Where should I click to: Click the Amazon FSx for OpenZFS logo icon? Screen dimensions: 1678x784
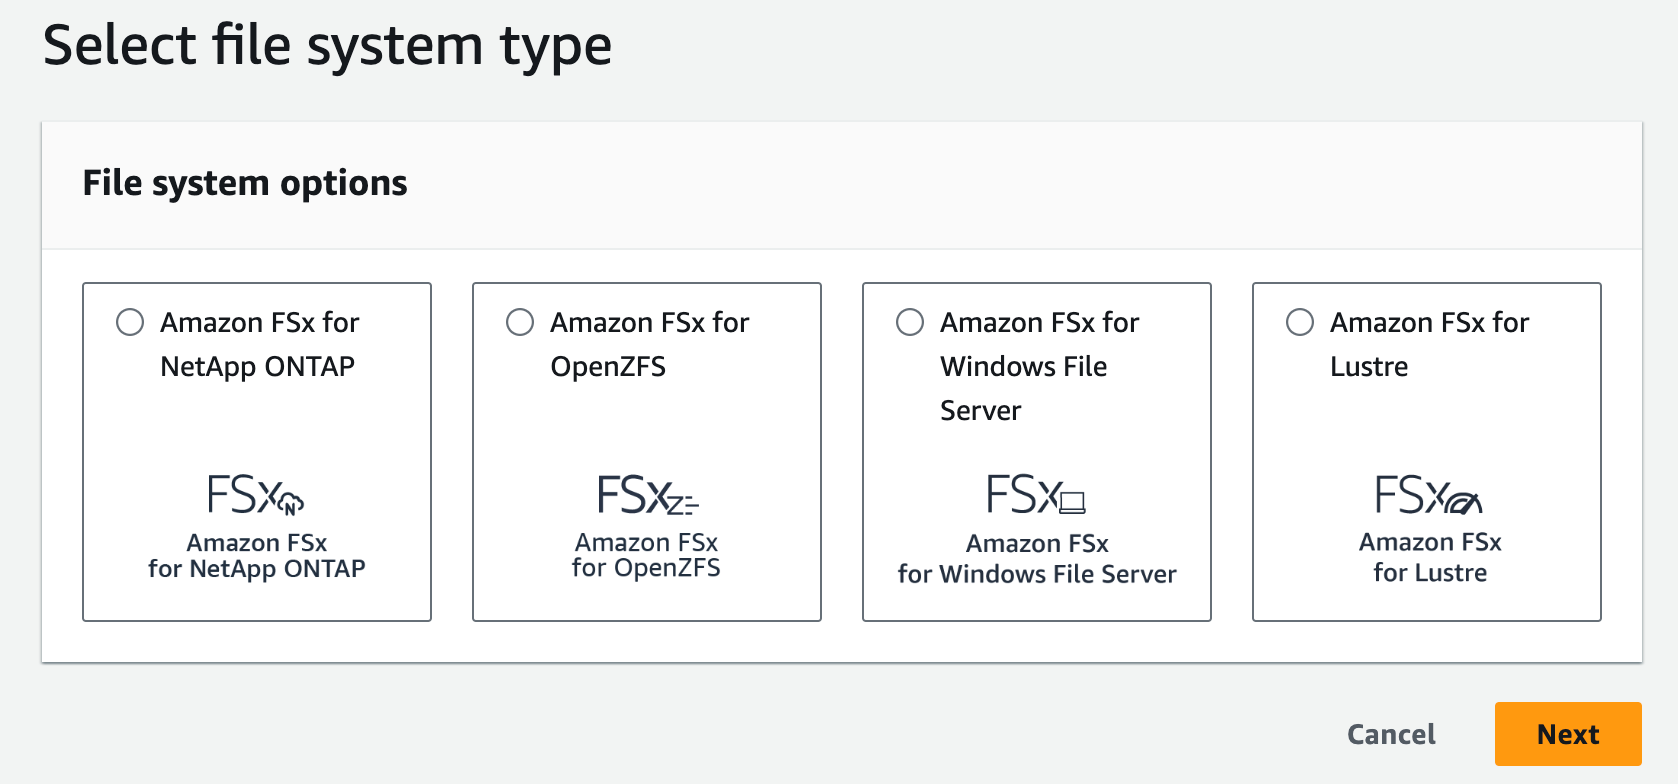pyautogui.click(x=646, y=497)
